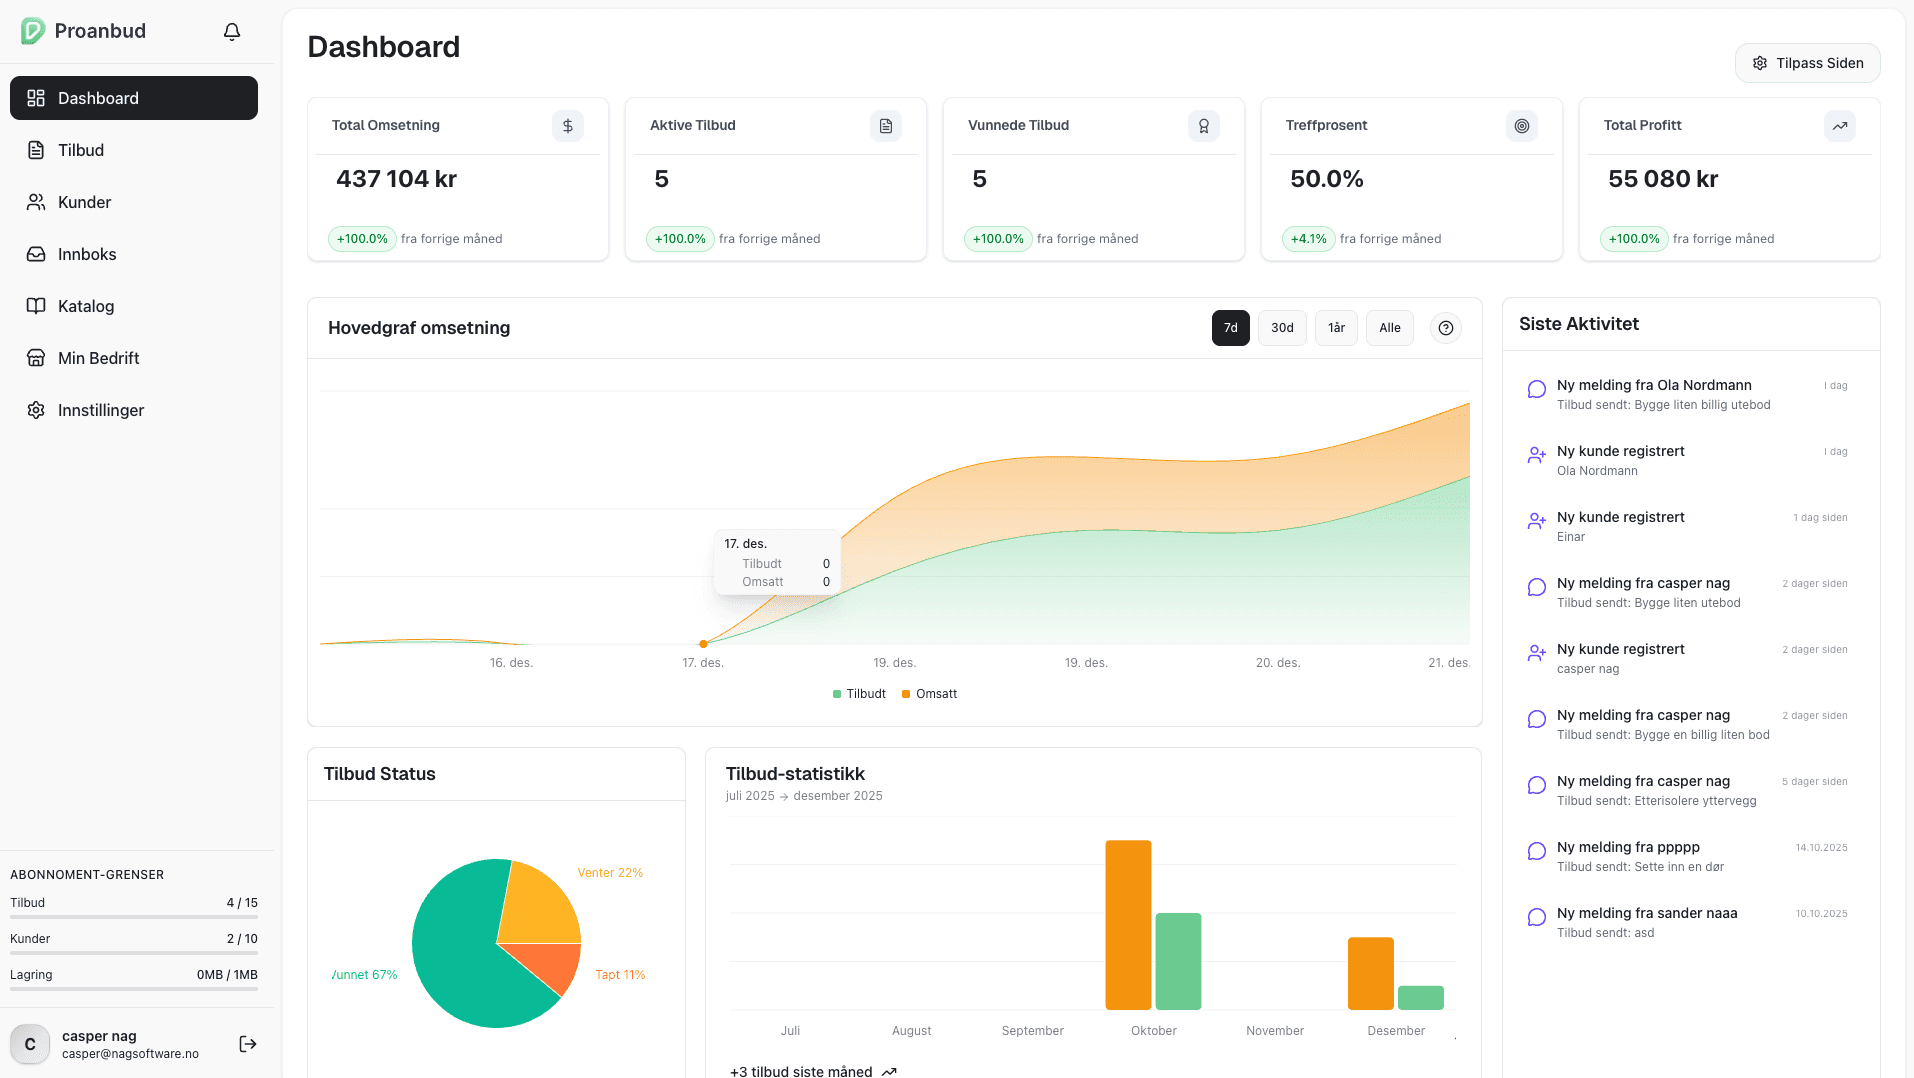Click the Lagring storage progress bar
This screenshot has width=1914, height=1078.
[133, 990]
